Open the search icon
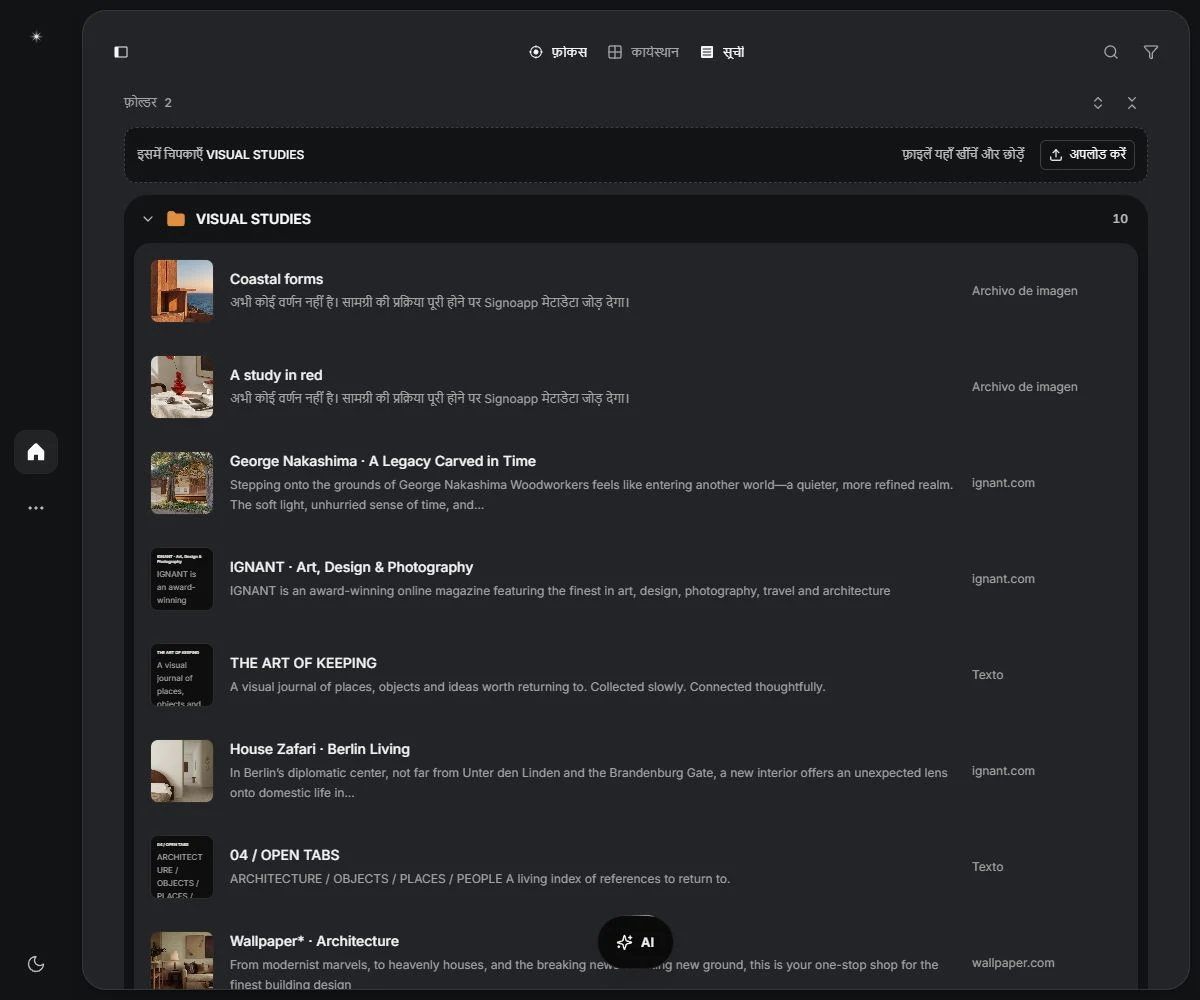The height and width of the screenshot is (1000, 1200). click(x=1111, y=52)
